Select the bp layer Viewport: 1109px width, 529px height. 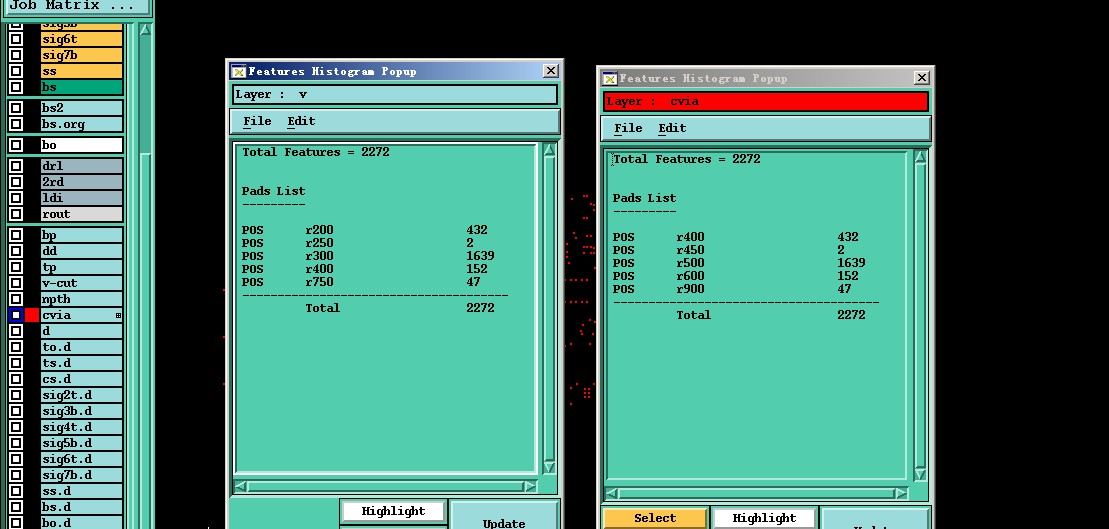click(x=82, y=235)
